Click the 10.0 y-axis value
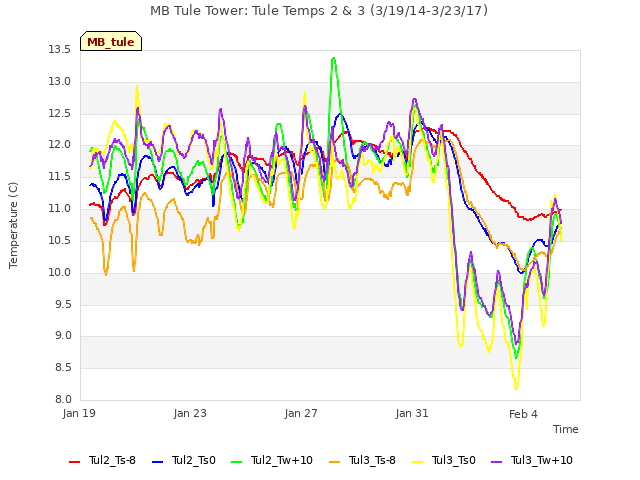The image size is (640, 480). tap(60, 272)
